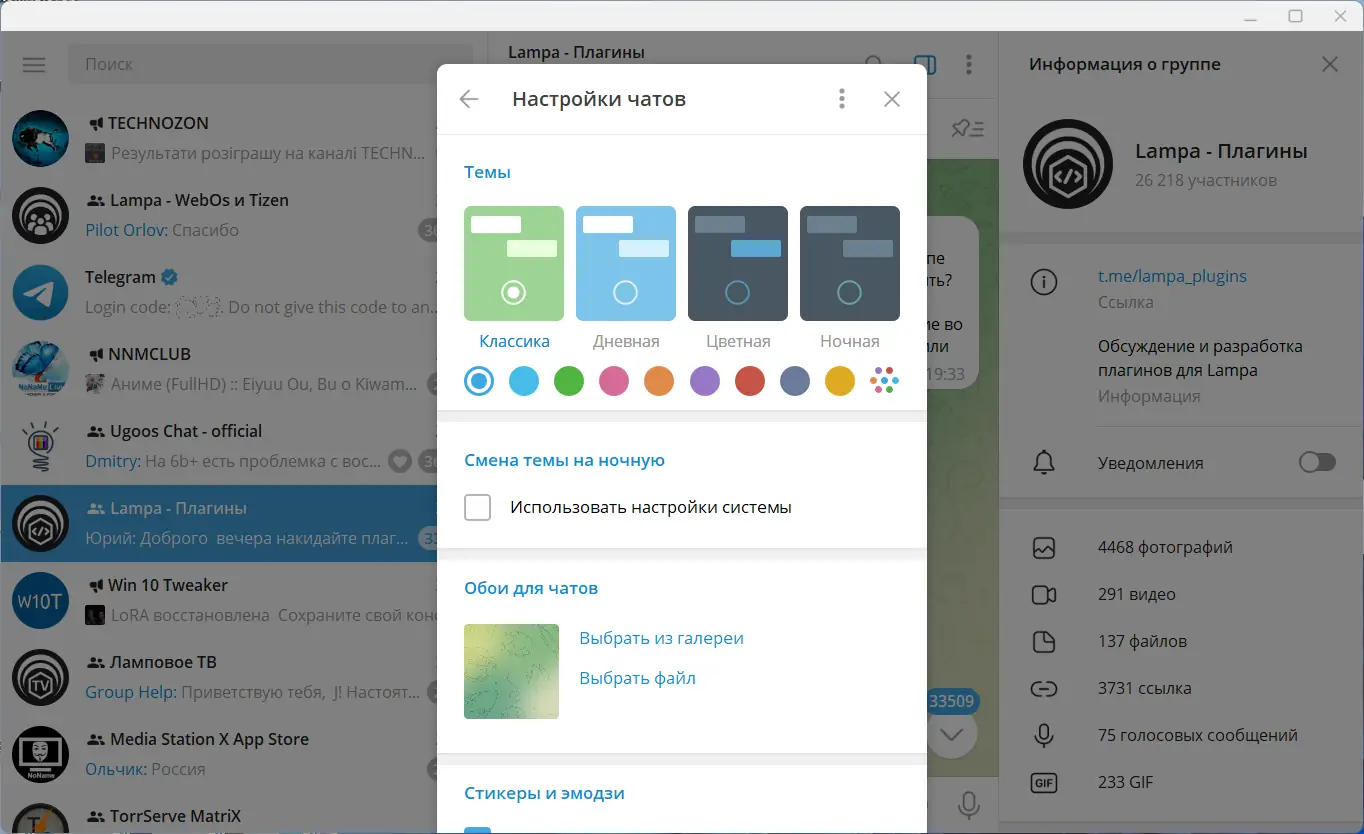The height and width of the screenshot is (834, 1364).
Task: Select the Классика theme
Action: [x=514, y=263]
